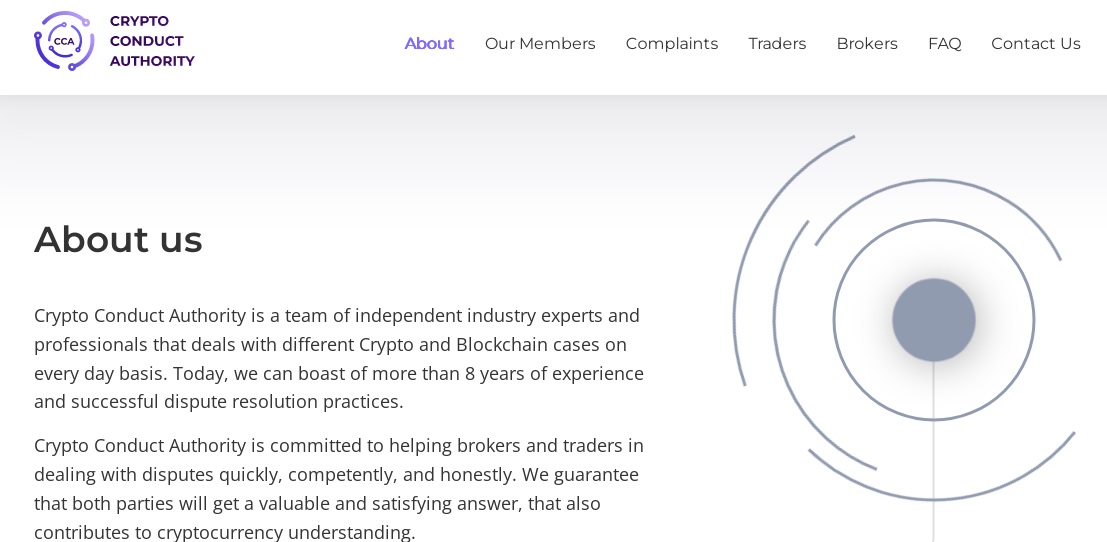
Task: Open the Complaints section
Action: [671, 44]
